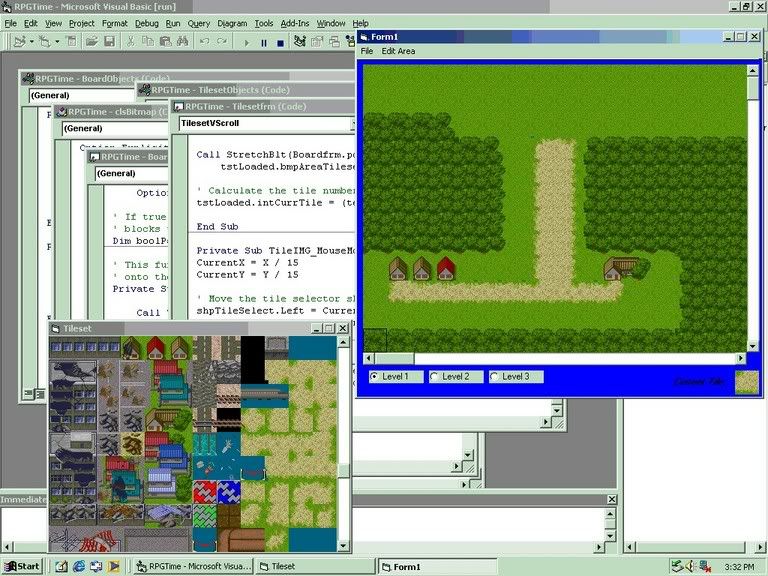Open the Project Explorer toolbar icon
The height and width of the screenshot is (576, 768).
[x=300, y=42]
